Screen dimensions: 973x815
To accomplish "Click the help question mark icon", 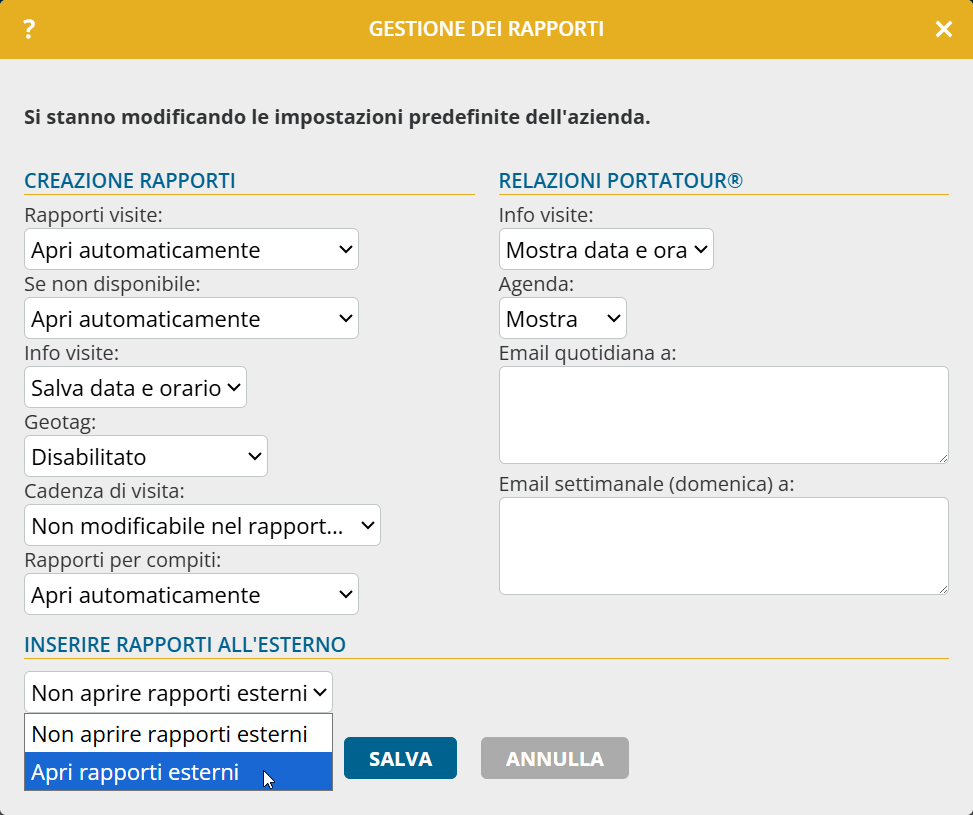I will pos(29,29).
